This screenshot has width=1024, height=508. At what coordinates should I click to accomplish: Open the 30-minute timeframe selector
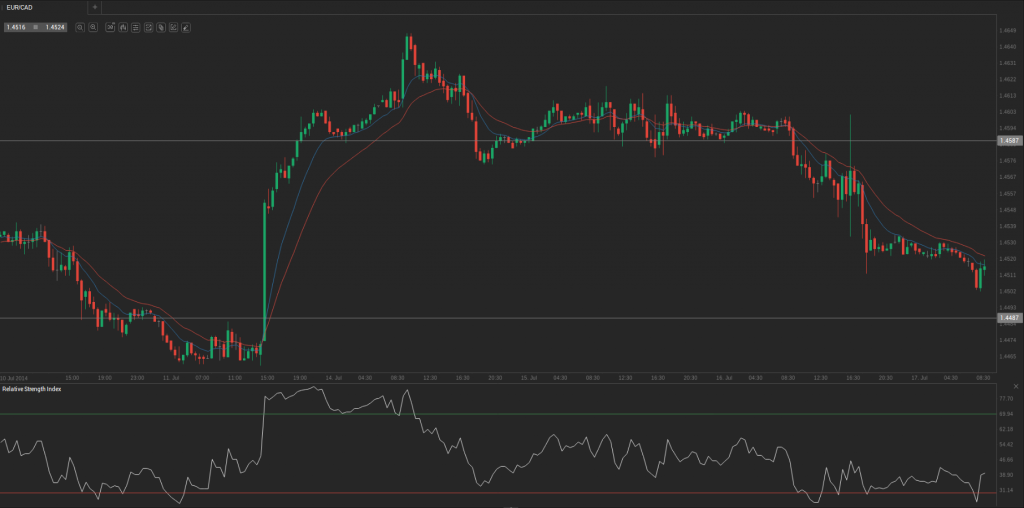coord(110,27)
